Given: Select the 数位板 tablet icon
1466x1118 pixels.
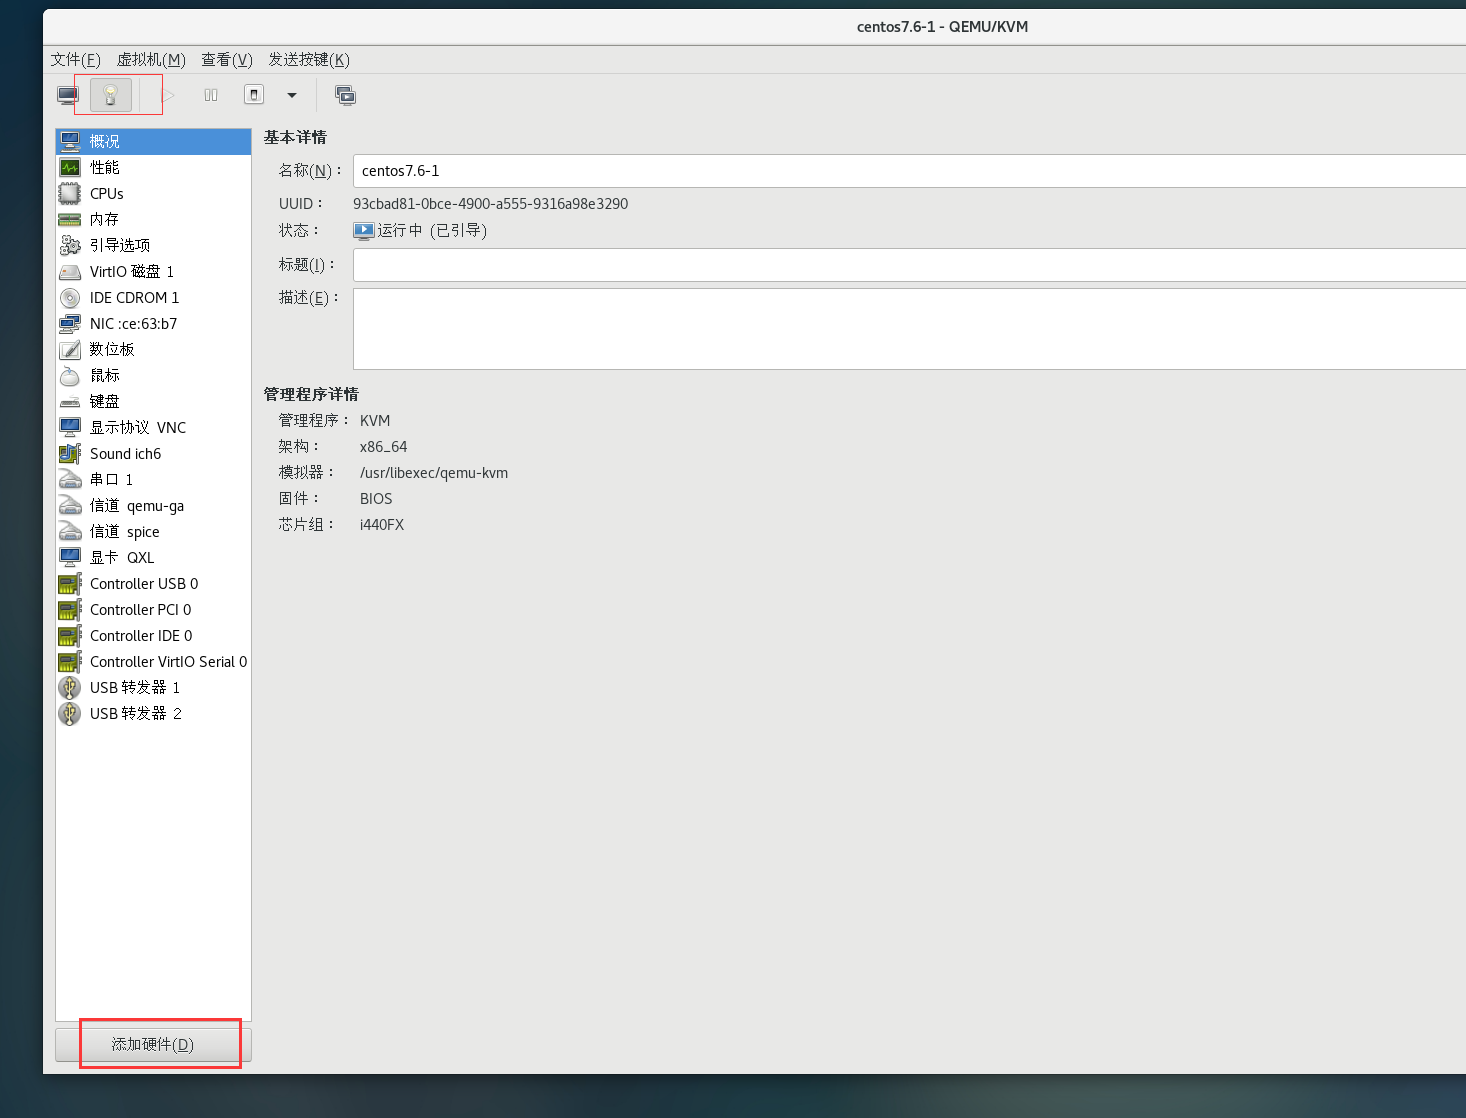Looking at the screenshot, I should pos(70,350).
